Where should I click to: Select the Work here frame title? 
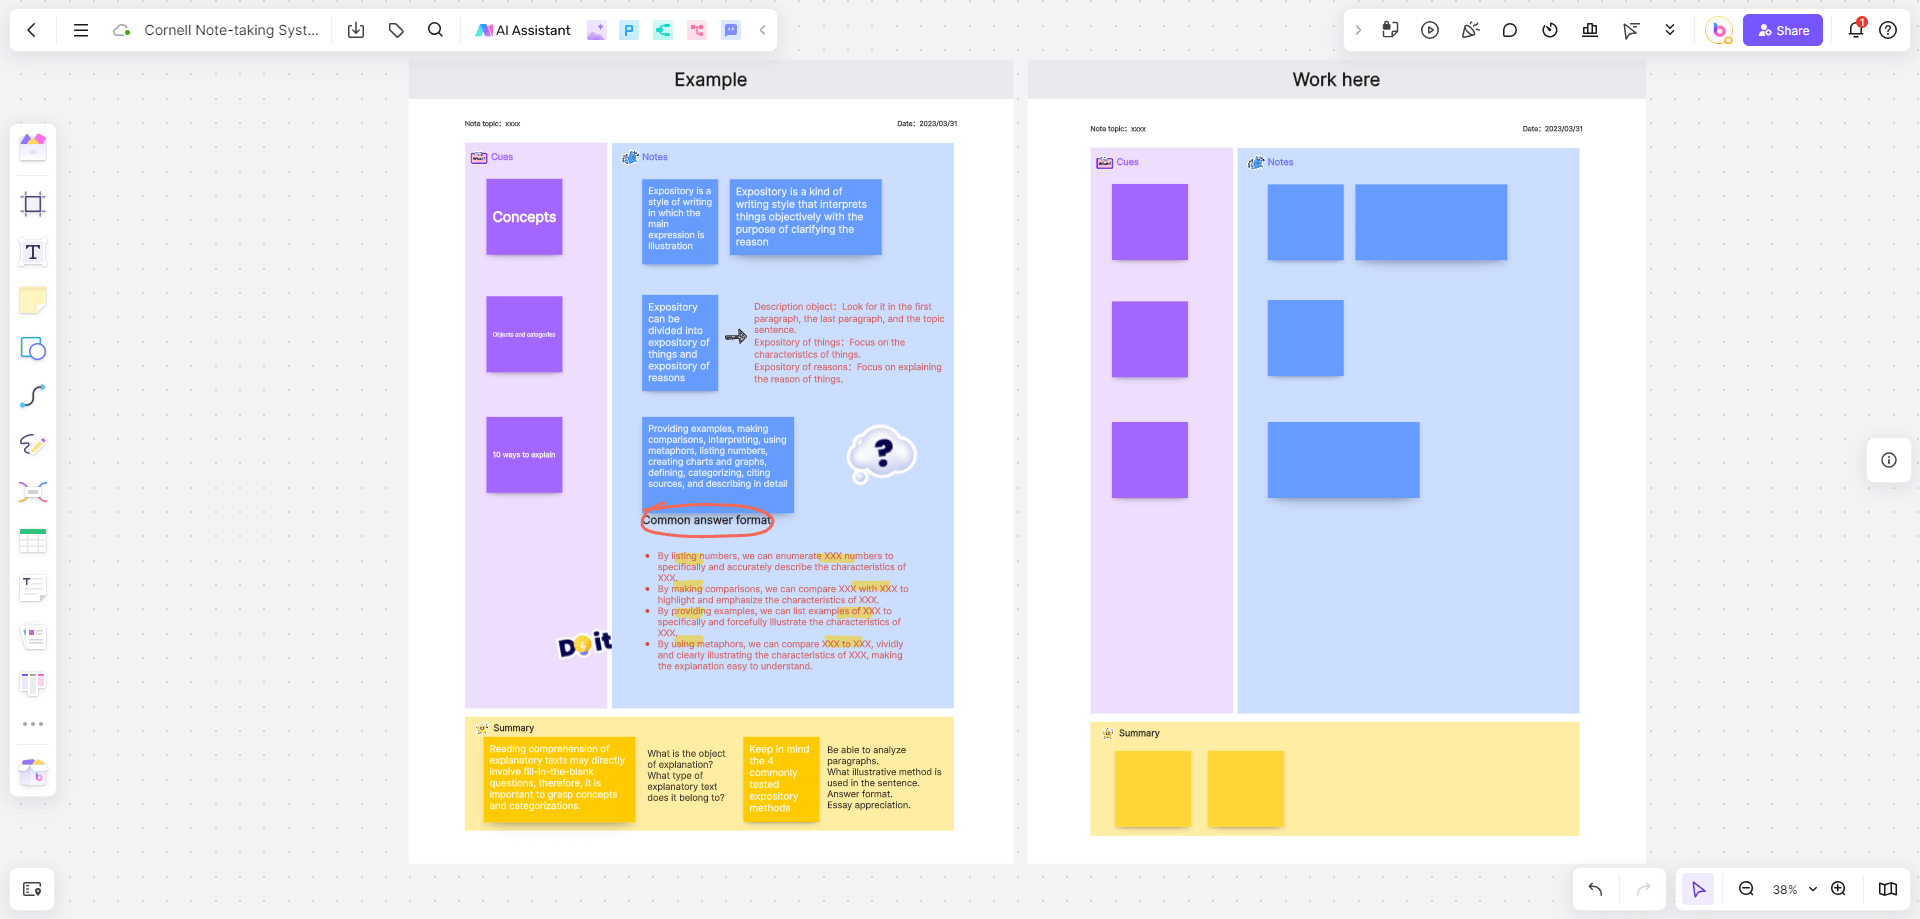(x=1336, y=80)
